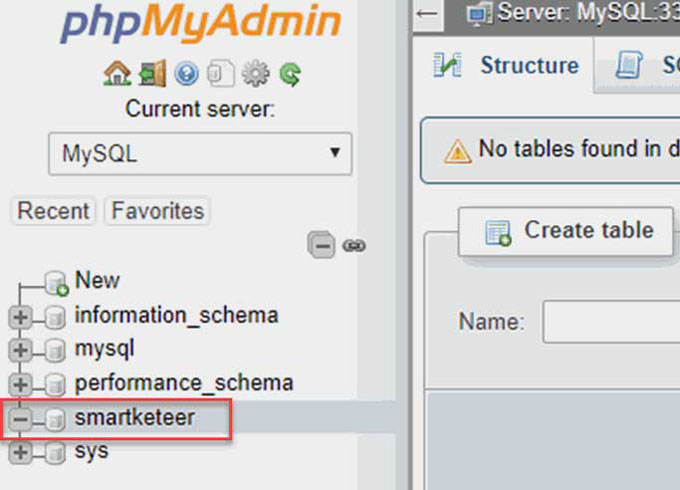This screenshot has height=490, width=680.
Task: Collapse the smartketeer database node
Action: (20, 419)
